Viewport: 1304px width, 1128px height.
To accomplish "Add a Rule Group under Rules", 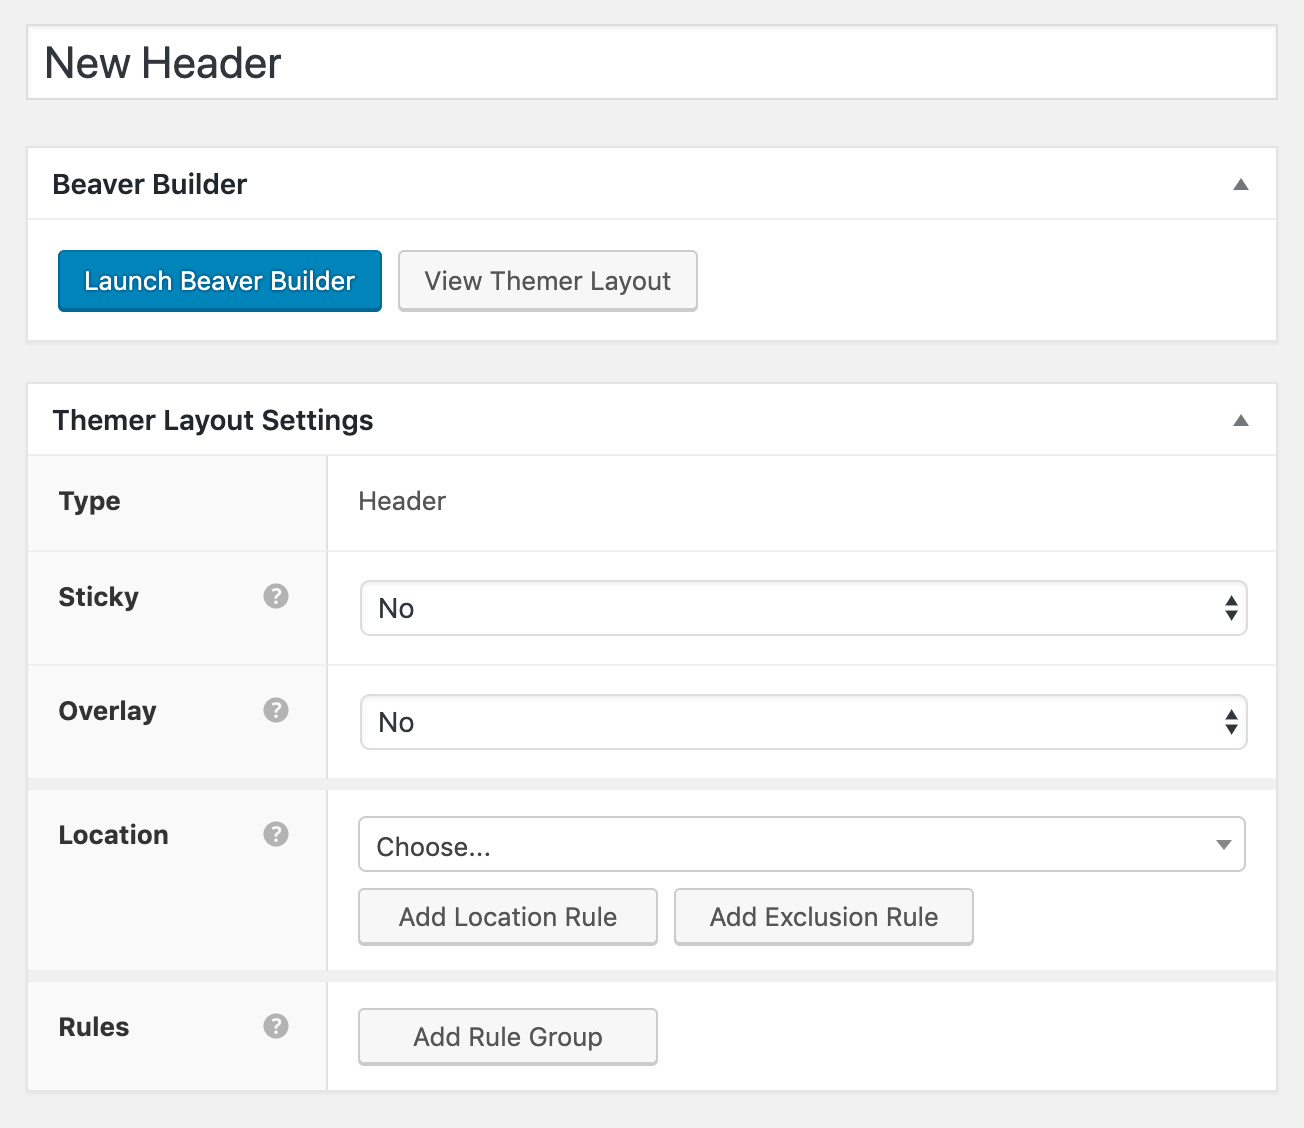I will tap(507, 1037).
